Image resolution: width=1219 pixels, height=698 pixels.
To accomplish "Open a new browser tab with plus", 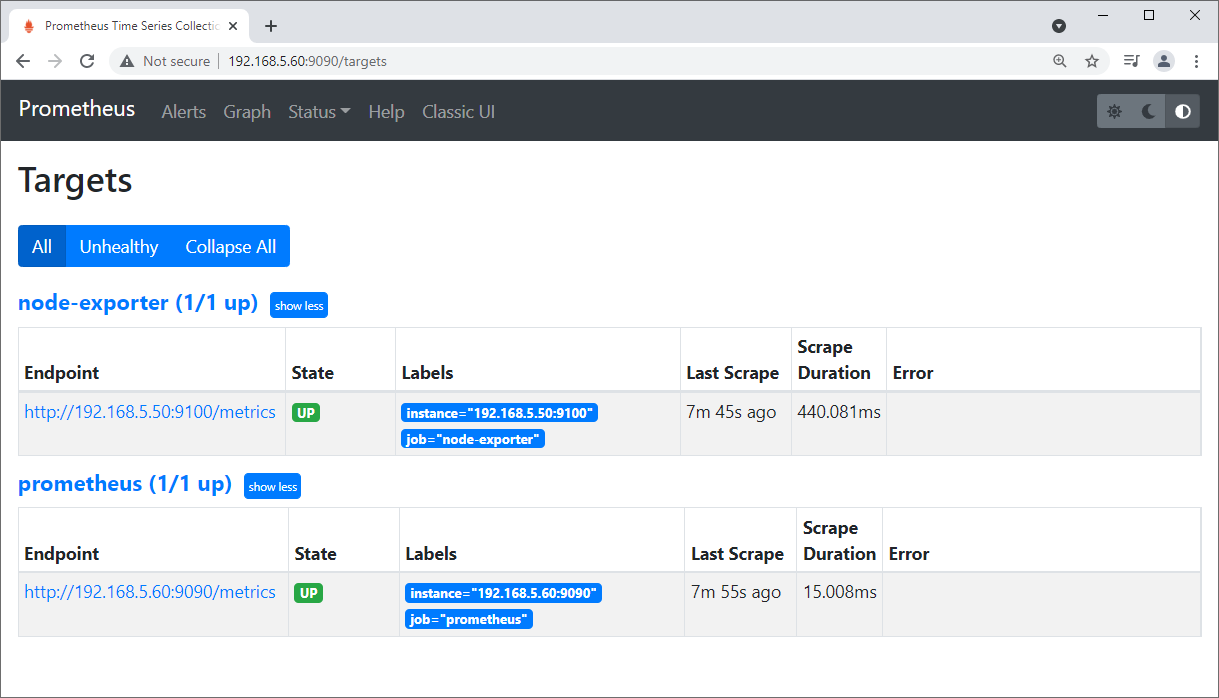I will pos(271,26).
